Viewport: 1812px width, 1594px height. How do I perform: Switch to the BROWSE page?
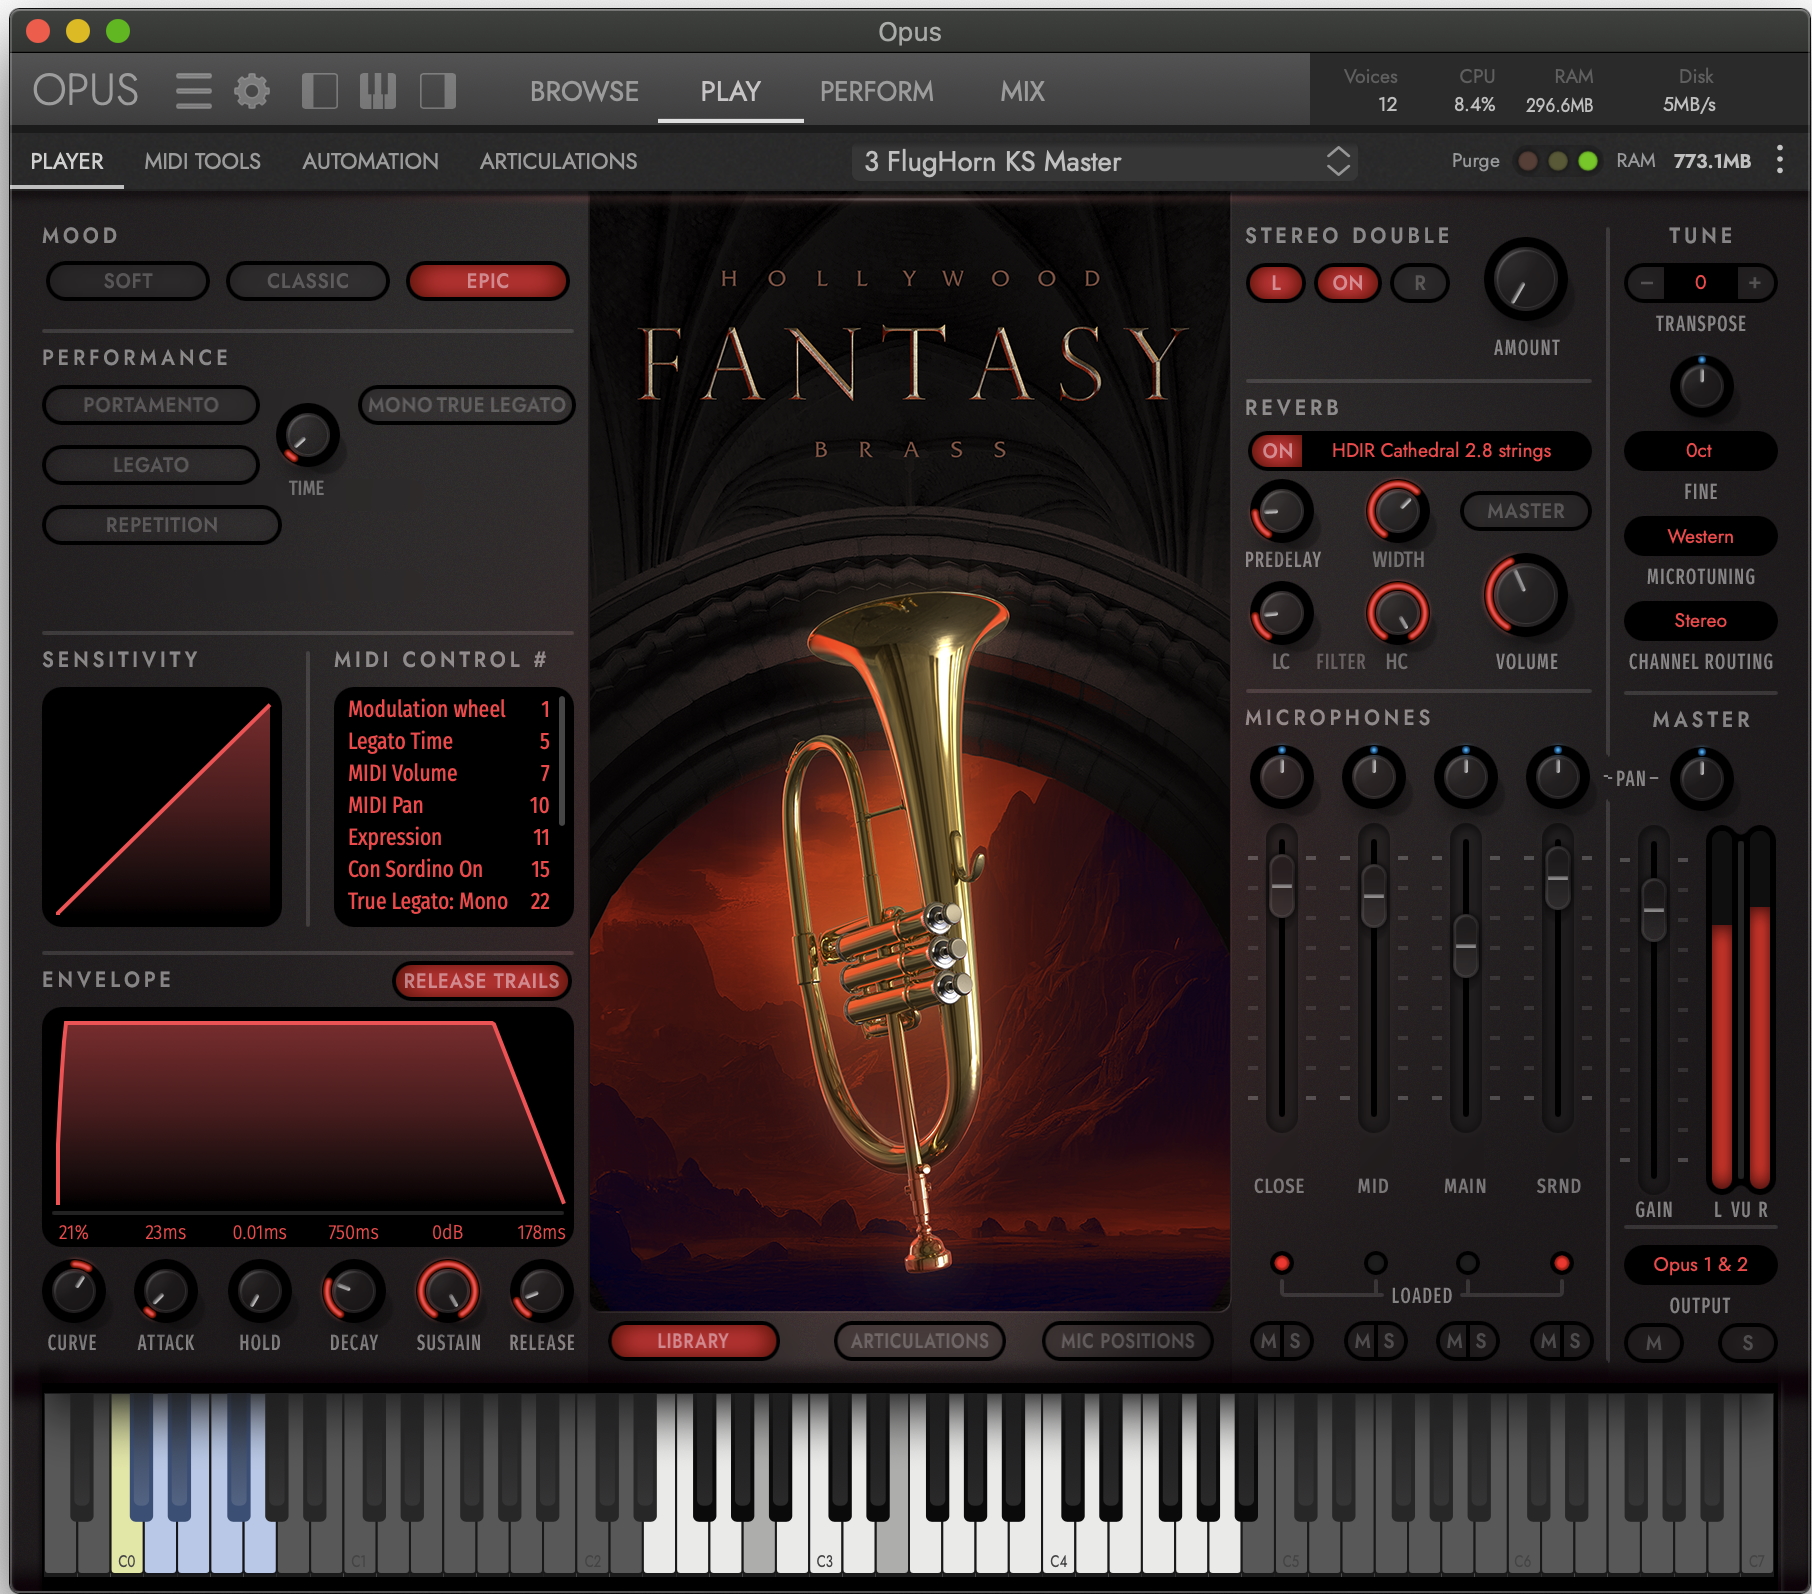[x=584, y=91]
